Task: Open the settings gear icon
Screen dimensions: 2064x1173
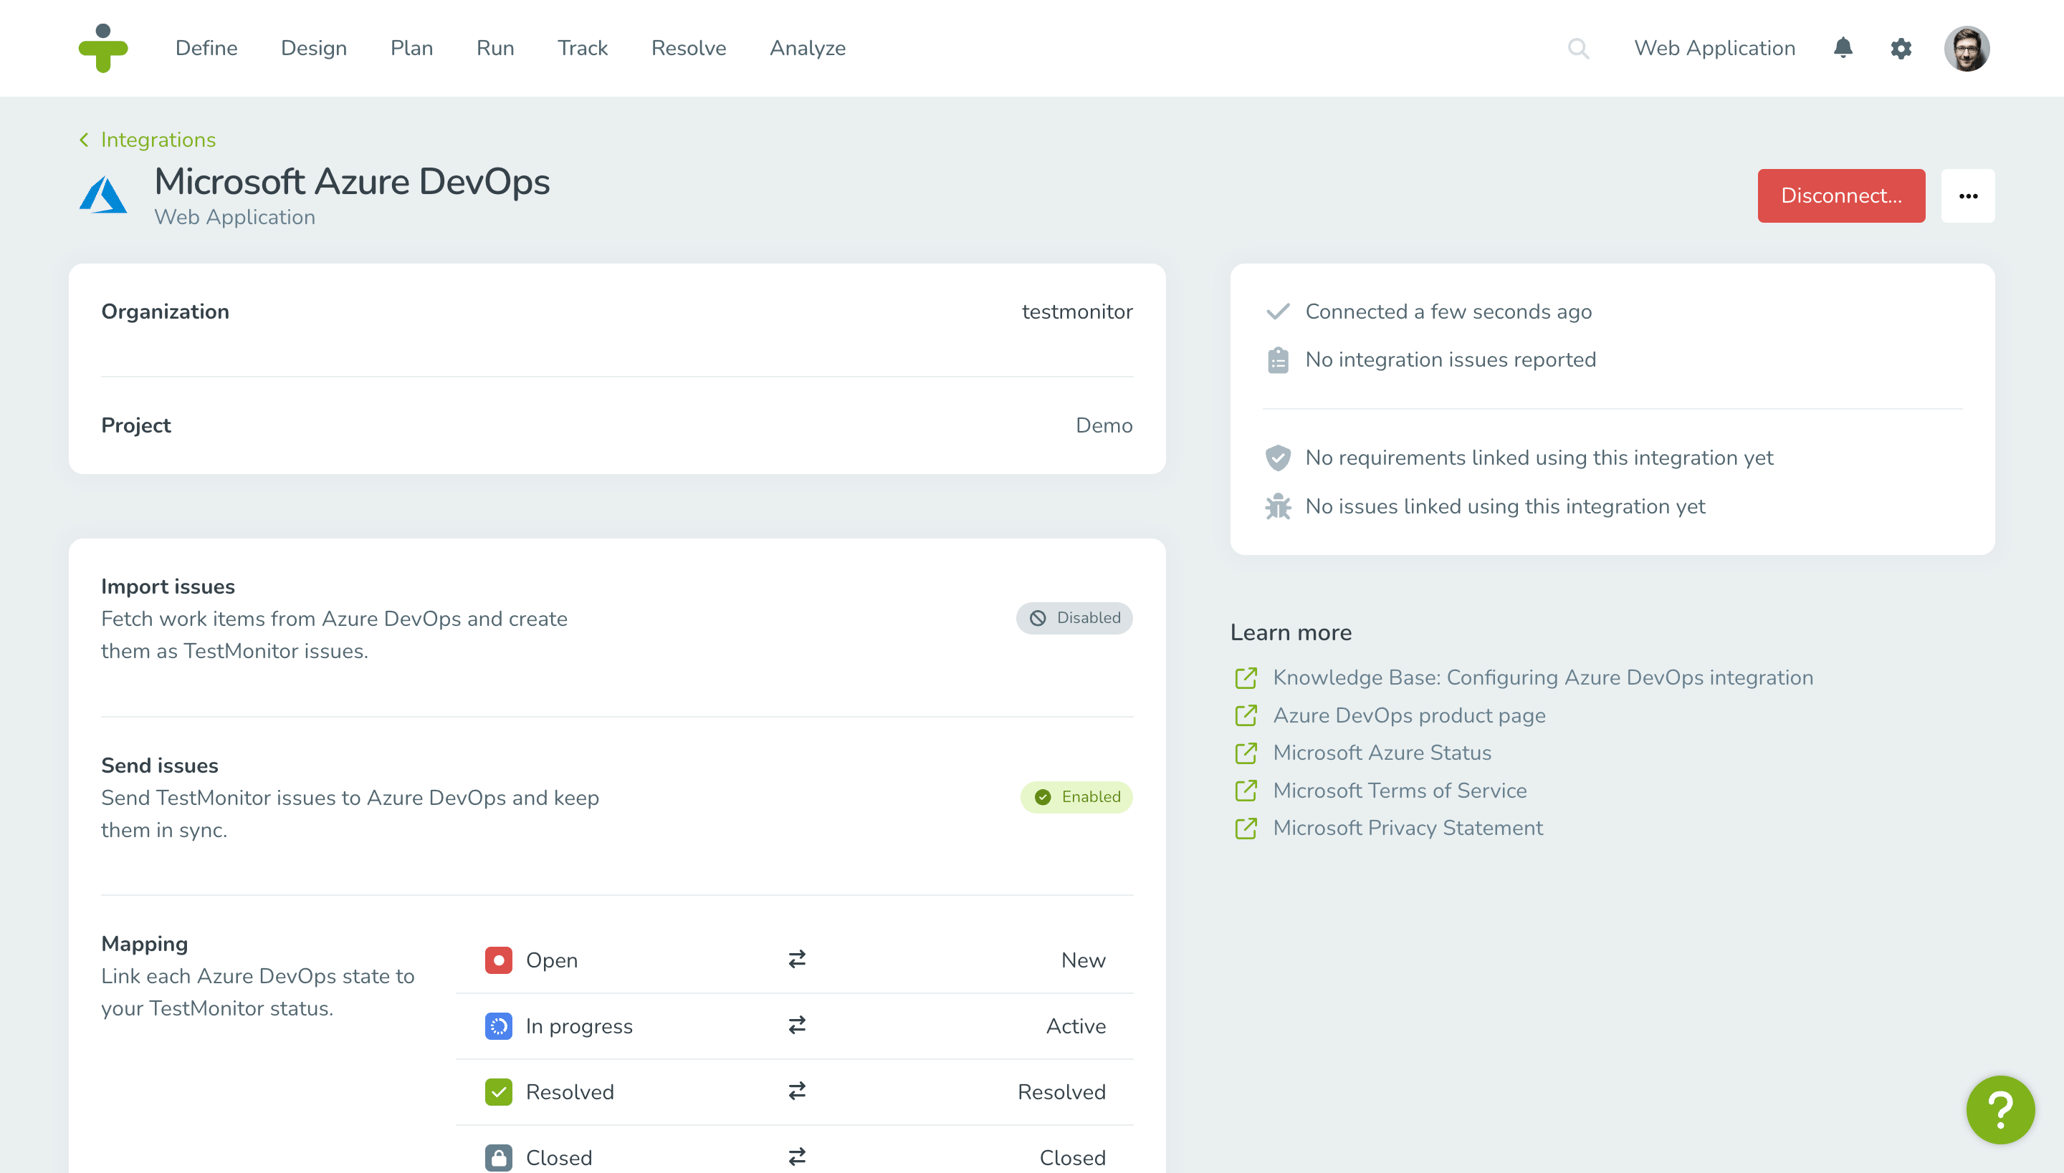Action: click(1901, 47)
